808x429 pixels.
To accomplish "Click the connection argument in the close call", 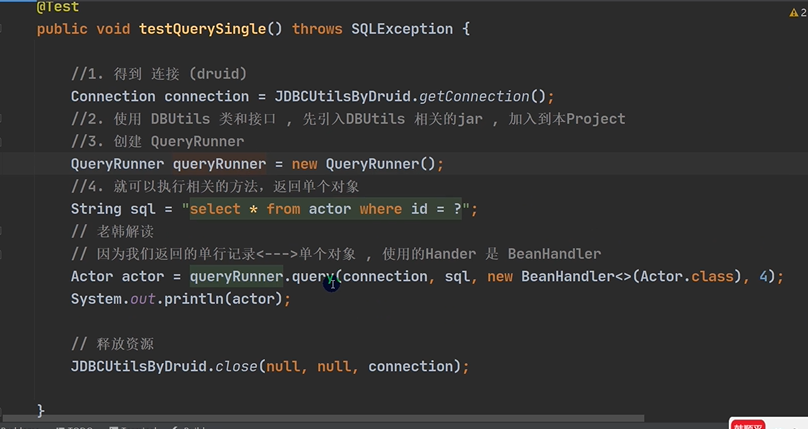I will coord(410,367).
